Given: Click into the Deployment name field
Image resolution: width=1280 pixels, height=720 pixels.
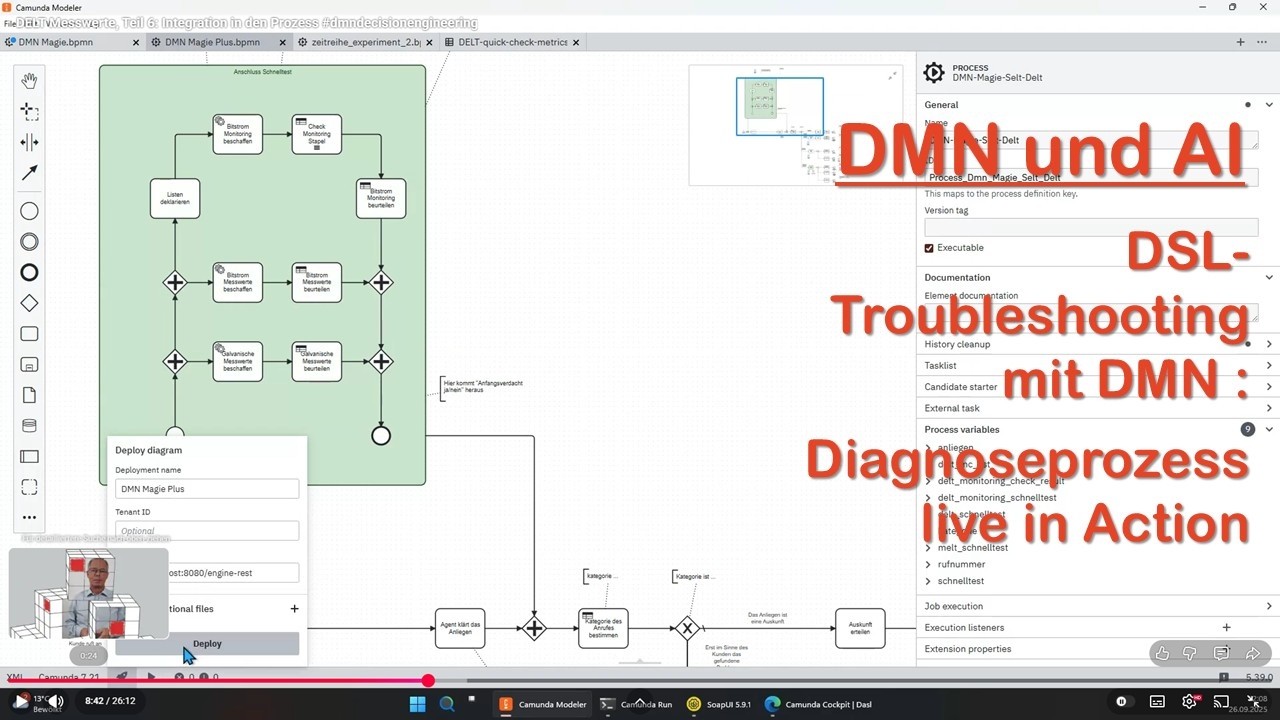Looking at the screenshot, I should [207, 489].
